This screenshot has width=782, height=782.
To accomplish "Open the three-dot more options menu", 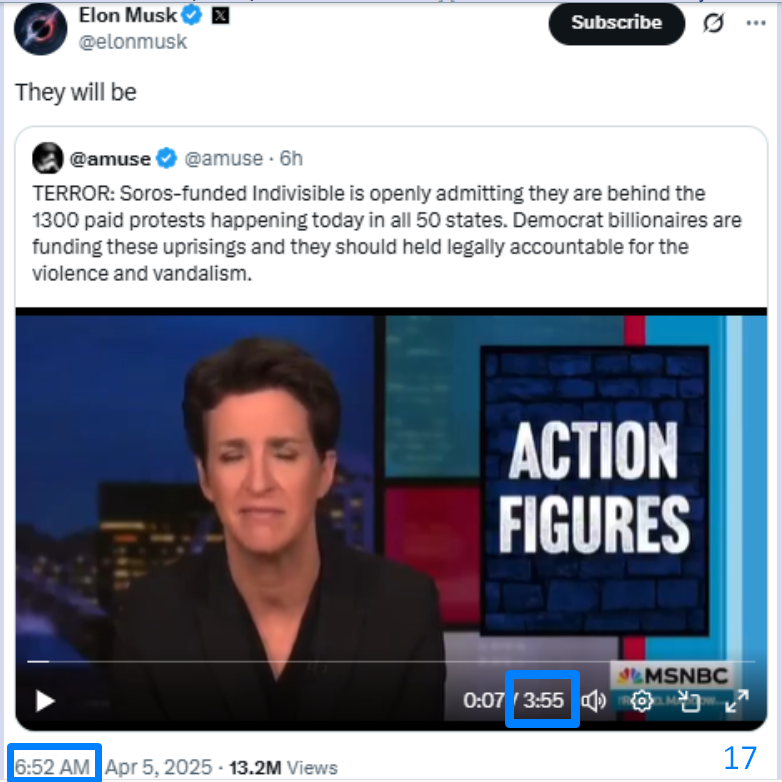I will pyautogui.click(x=756, y=23).
